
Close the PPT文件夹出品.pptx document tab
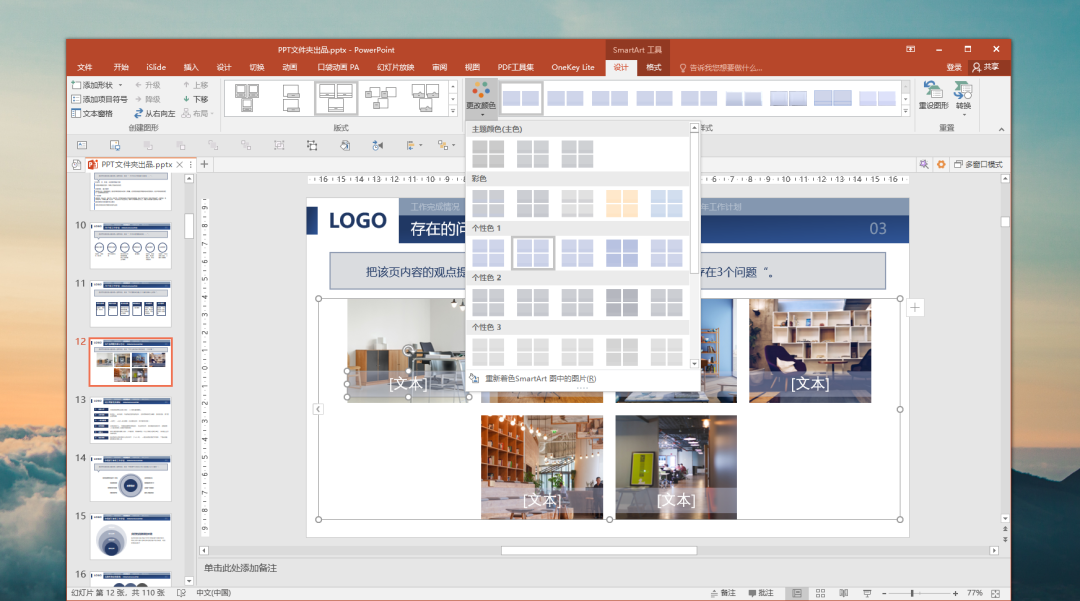180,165
